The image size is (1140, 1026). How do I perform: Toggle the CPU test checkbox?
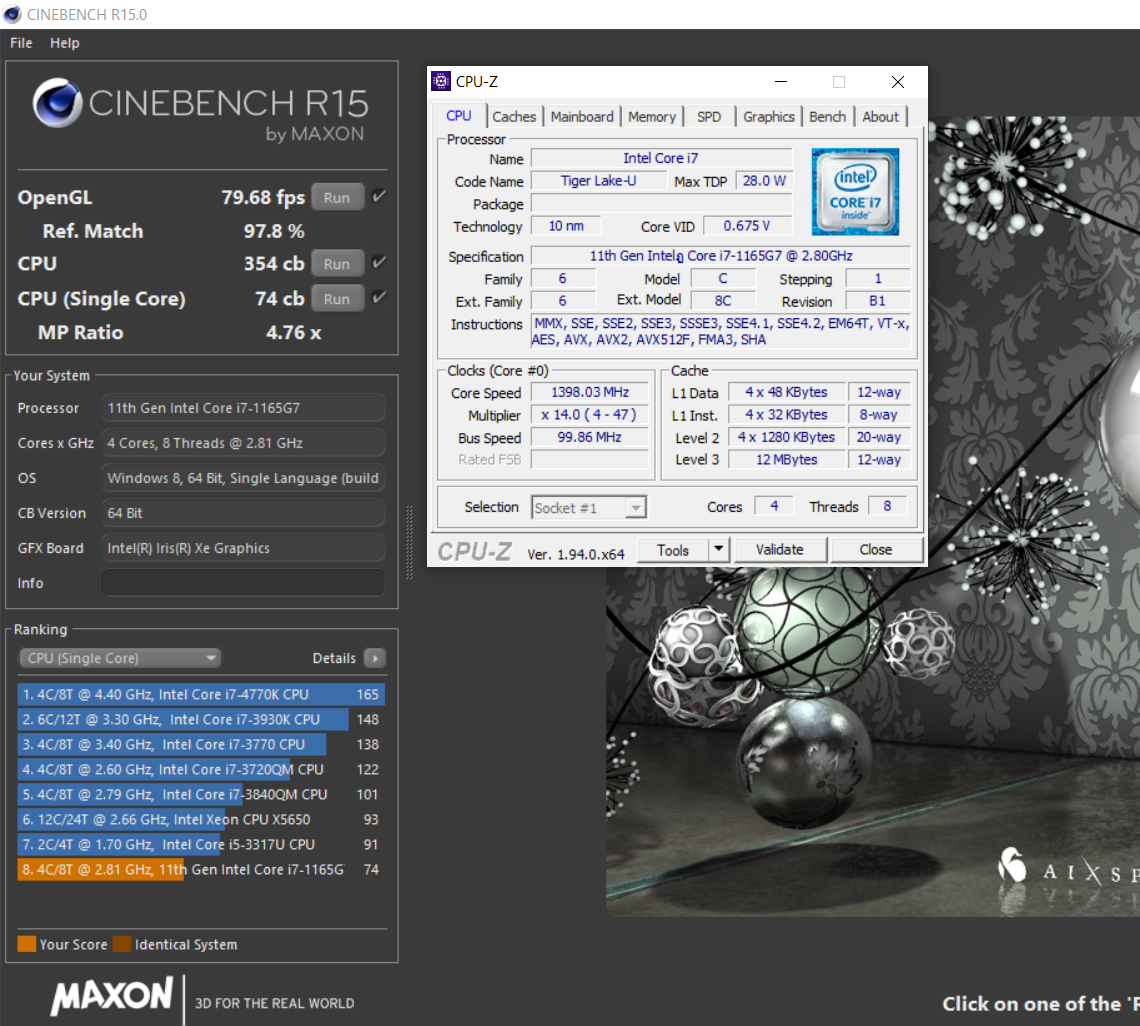coord(379,262)
